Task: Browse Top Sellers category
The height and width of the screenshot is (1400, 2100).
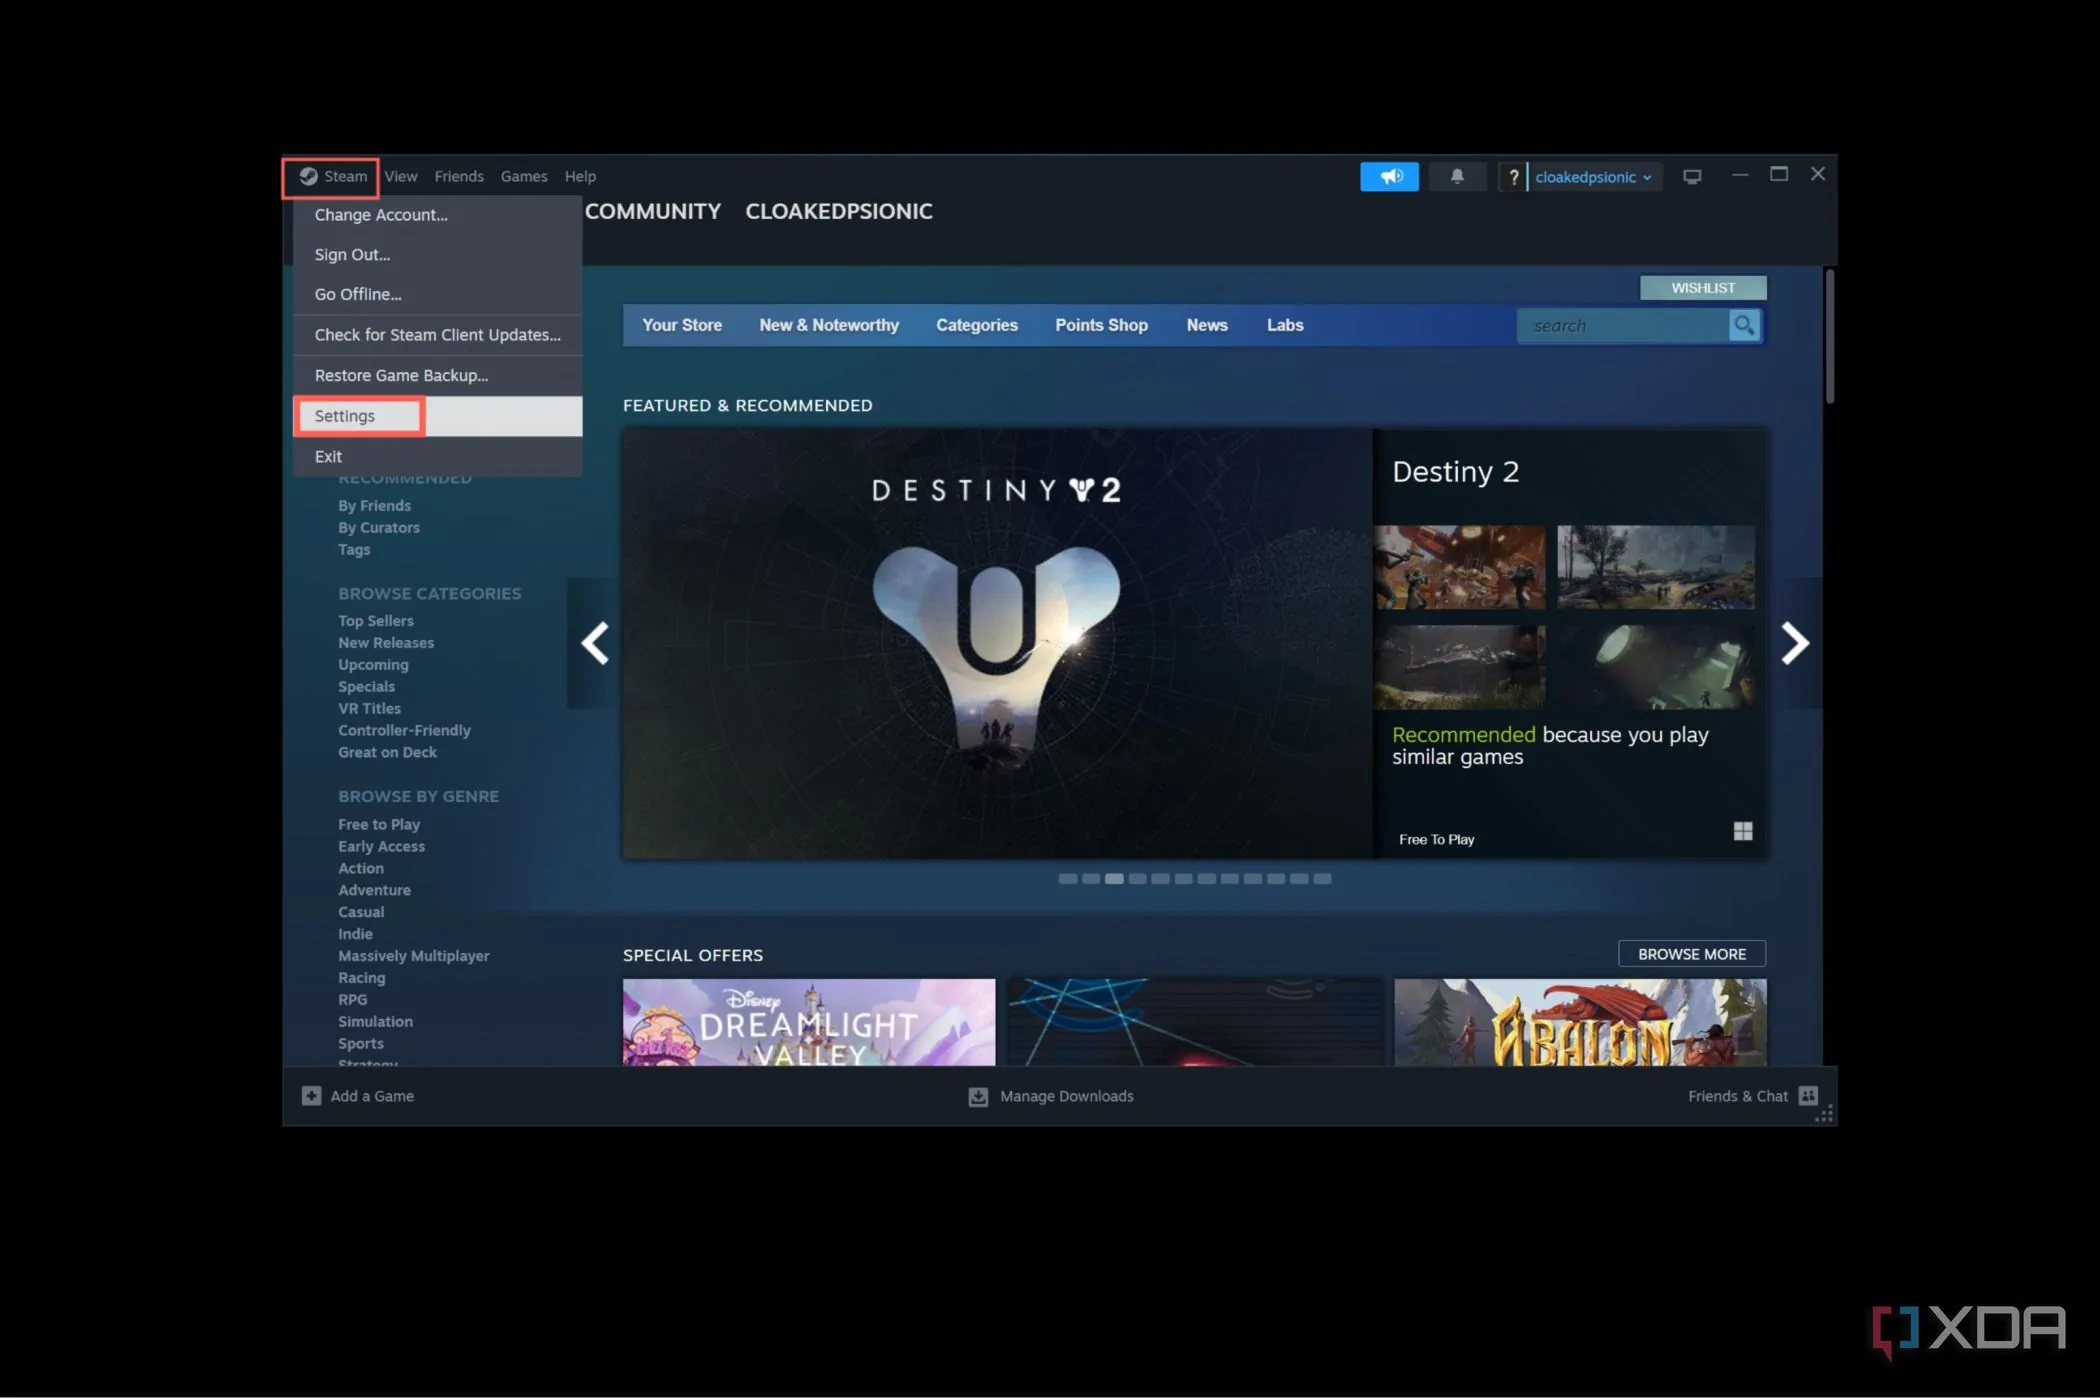Action: click(376, 621)
